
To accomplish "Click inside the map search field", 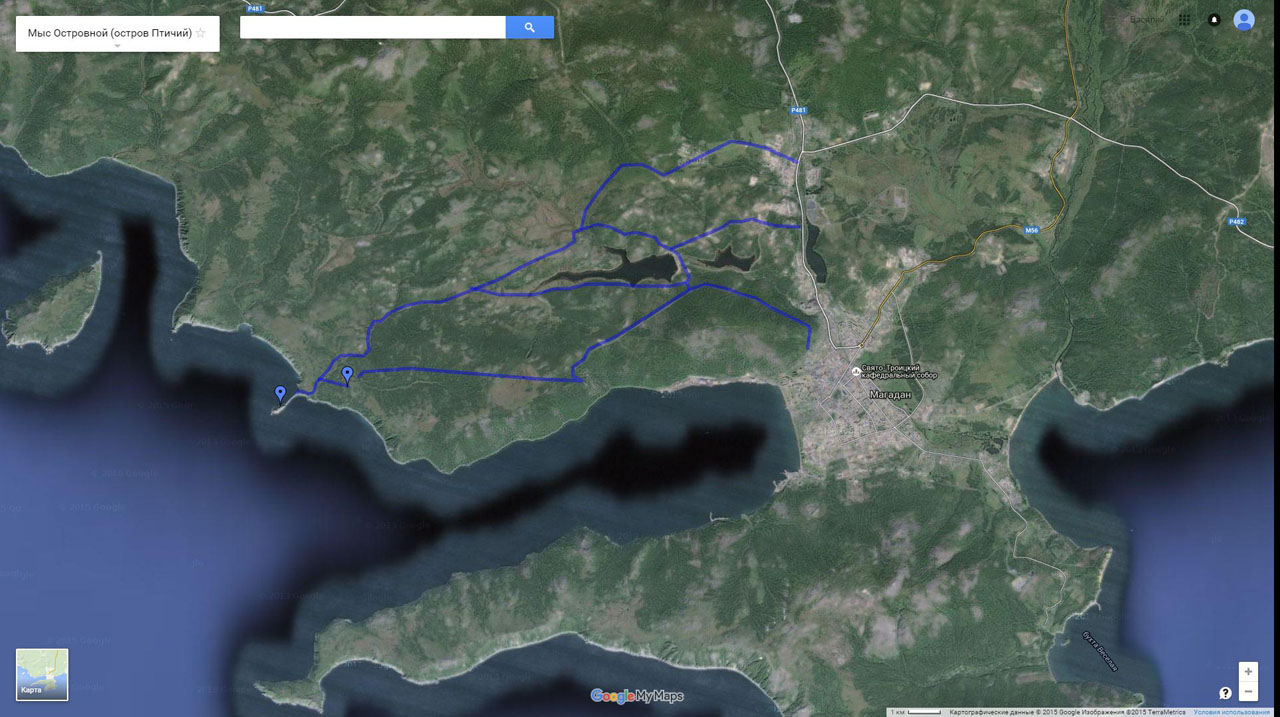I will 373,27.
